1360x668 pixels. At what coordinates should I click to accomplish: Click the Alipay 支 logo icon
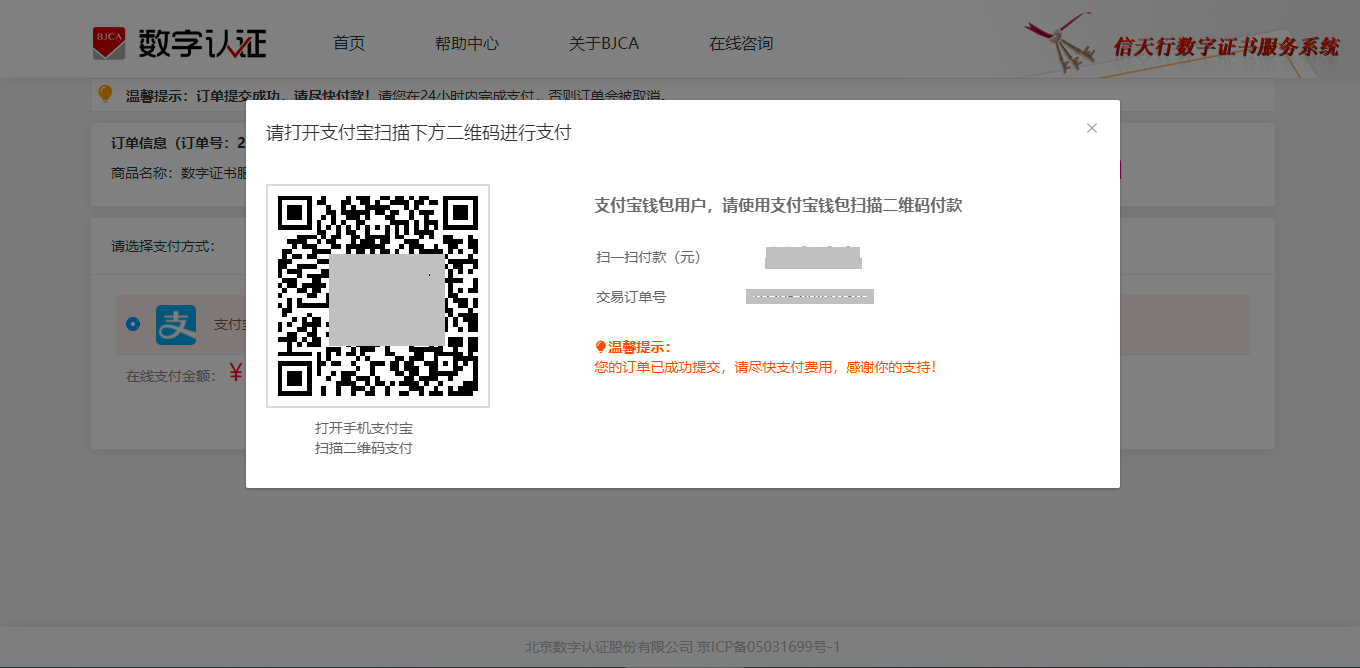click(176, 325)
